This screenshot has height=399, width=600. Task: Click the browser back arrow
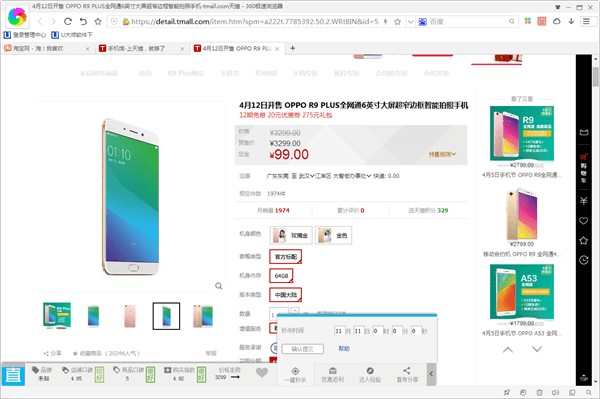pos(40,21)
